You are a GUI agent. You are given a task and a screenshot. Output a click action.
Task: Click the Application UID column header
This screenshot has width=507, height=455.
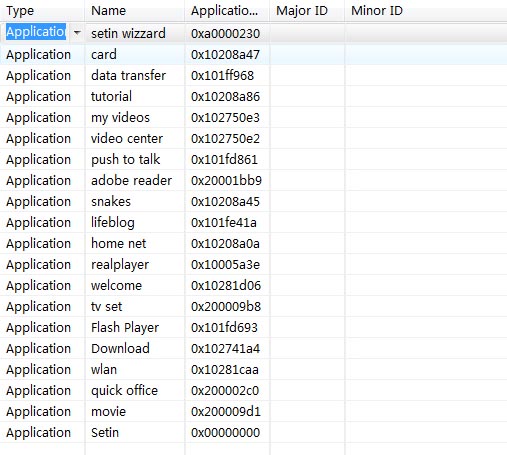227,11
